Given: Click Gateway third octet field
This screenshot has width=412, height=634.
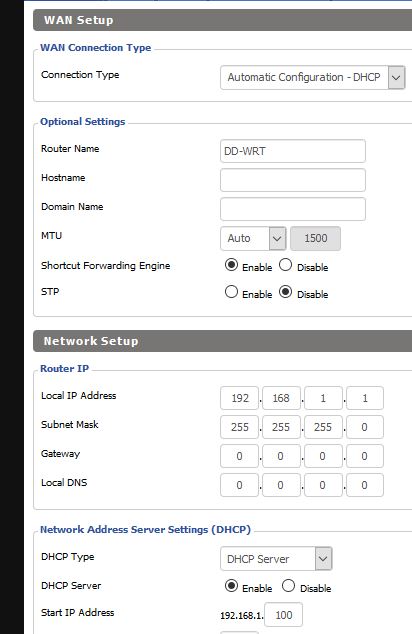Looking at the screenshot, I should [323, 456].
